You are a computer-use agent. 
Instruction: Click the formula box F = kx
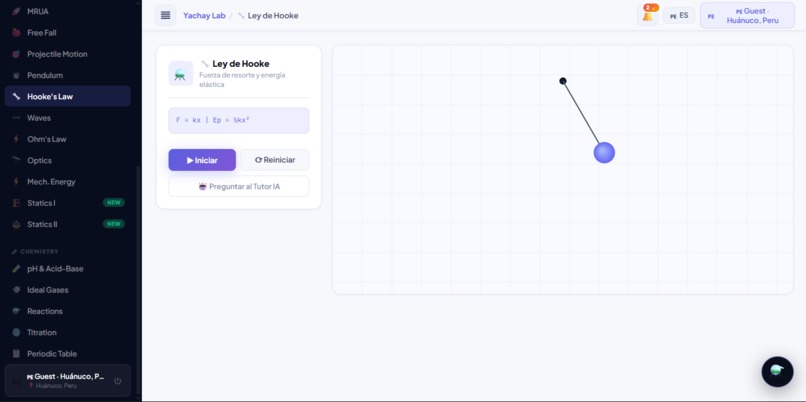[239, 120]
